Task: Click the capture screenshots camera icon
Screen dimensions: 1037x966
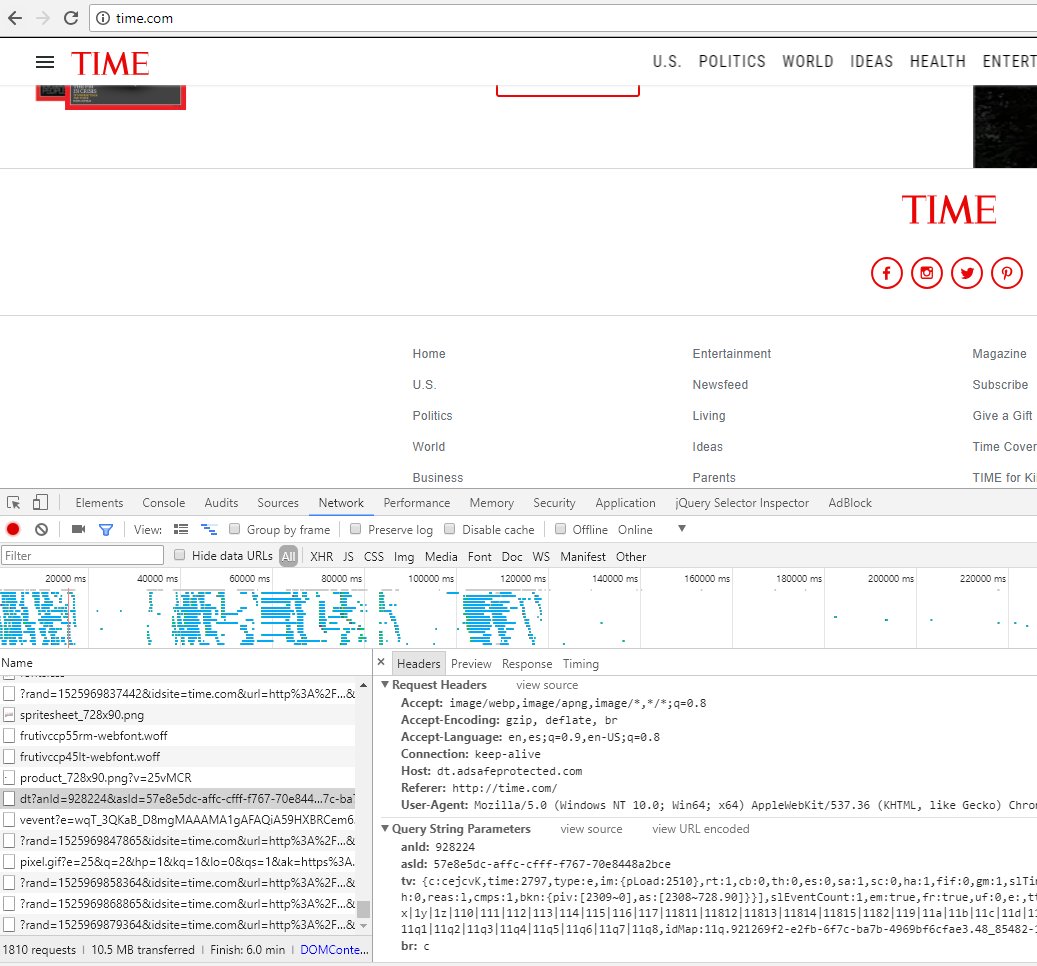Action: [78, 529]
